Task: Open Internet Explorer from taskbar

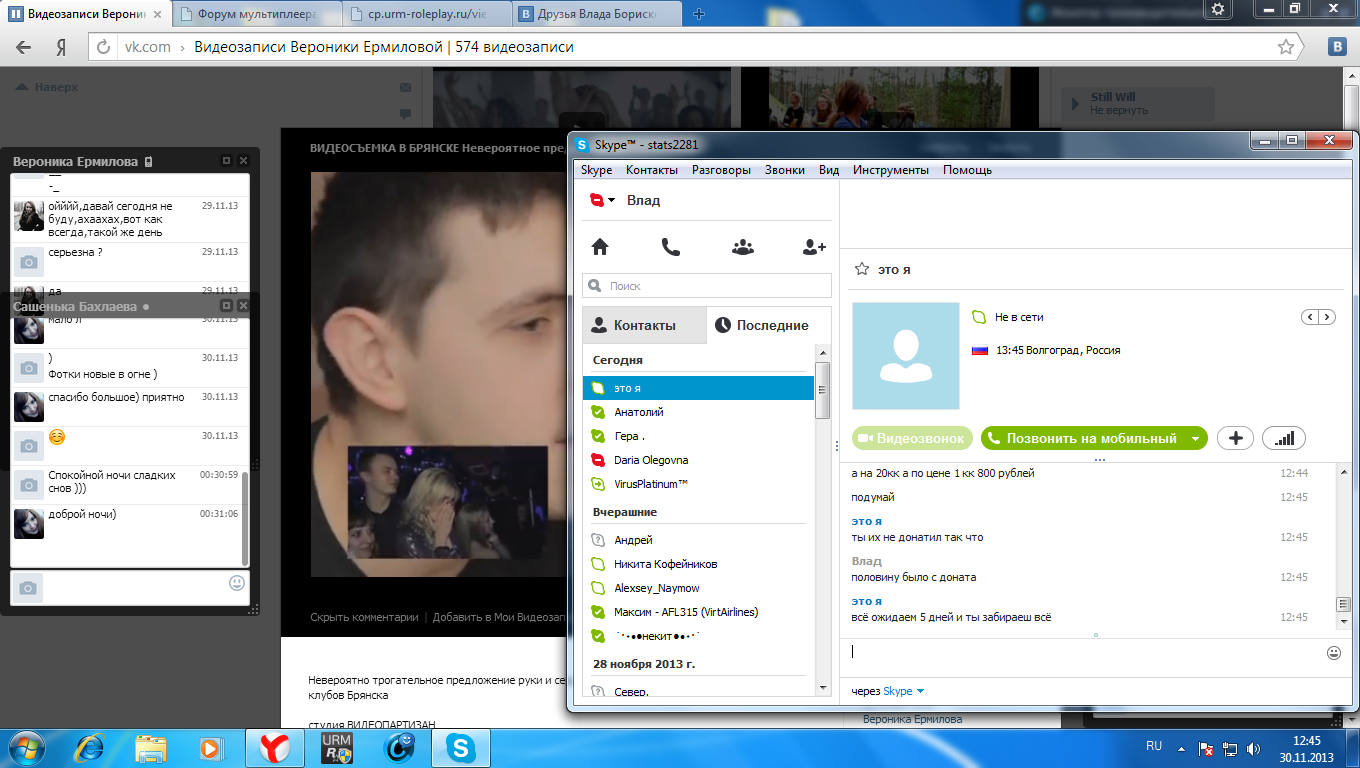Action: coord(91,747)
